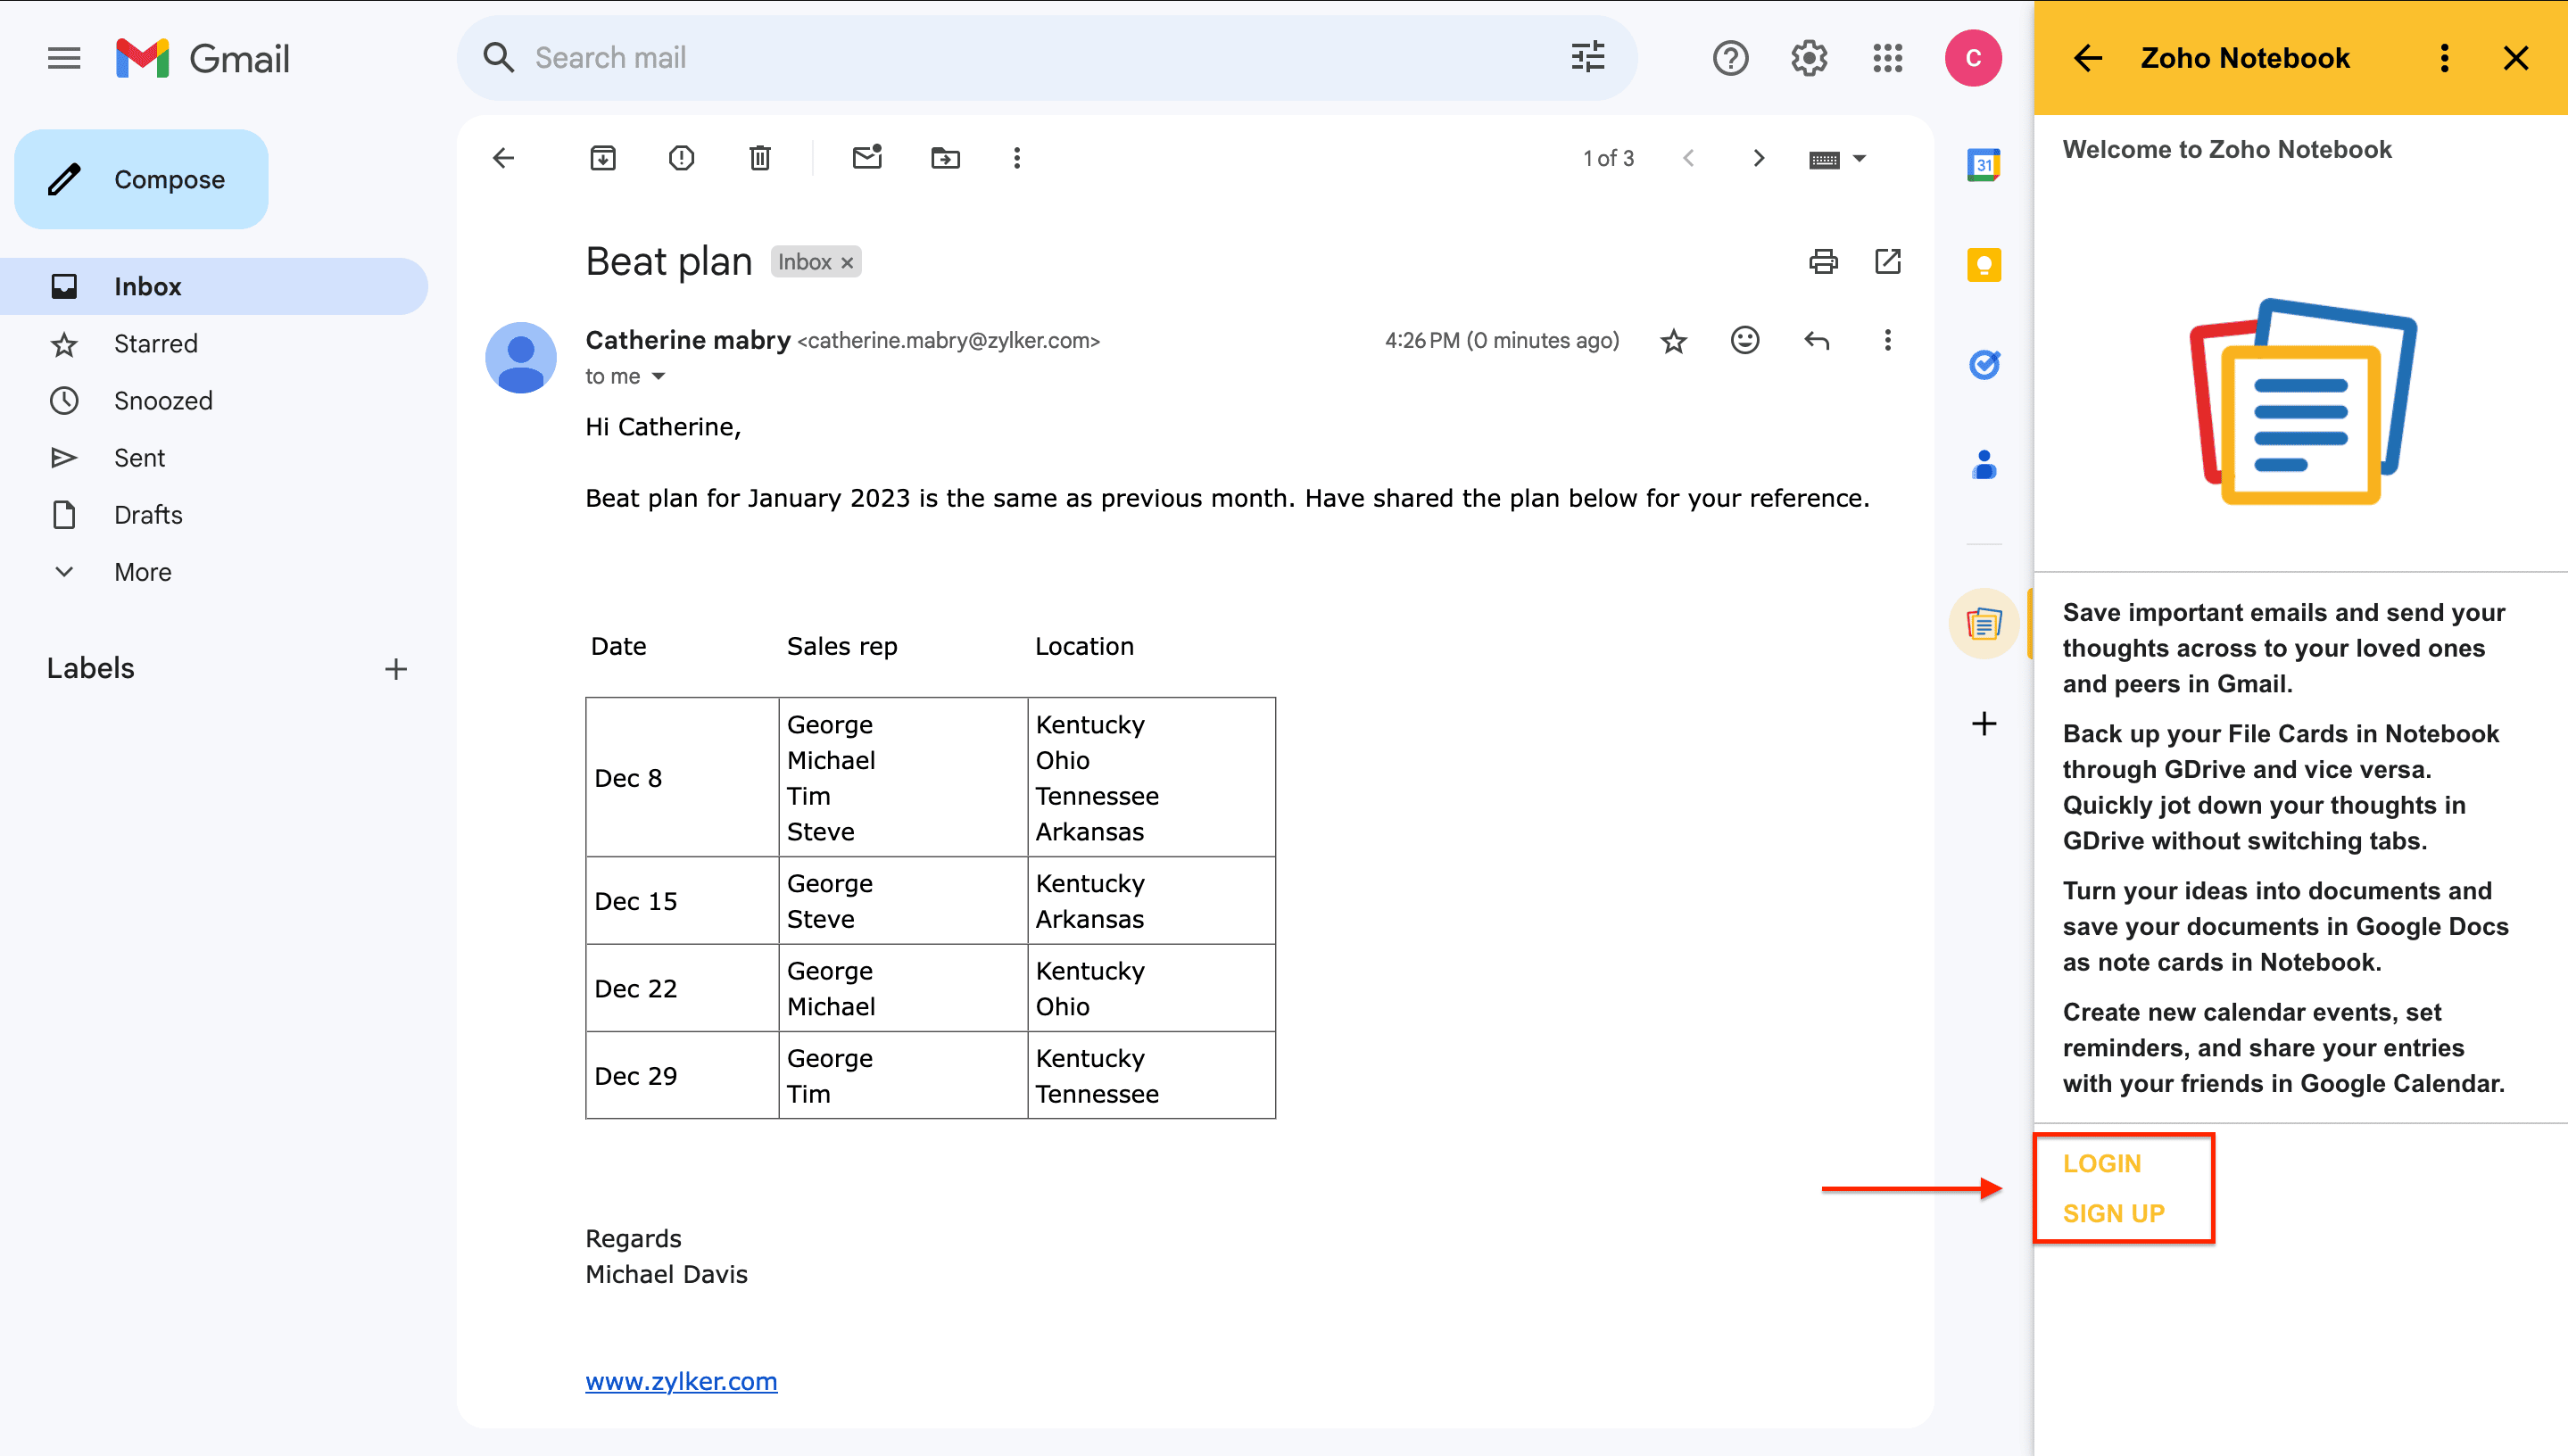2568x1456 pixels.
Task: Report this email as spam
Action: [x=681, y=158]
